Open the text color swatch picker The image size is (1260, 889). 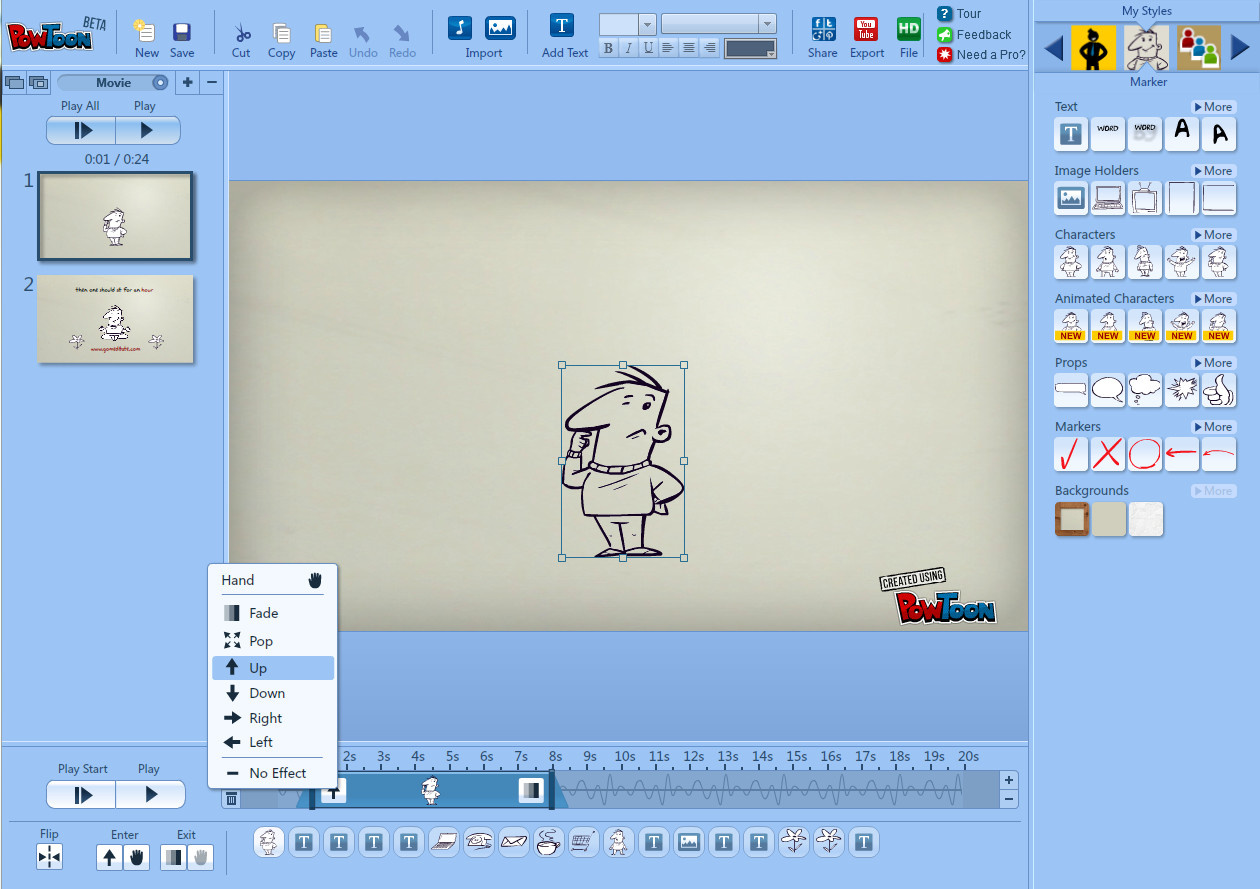750,48
